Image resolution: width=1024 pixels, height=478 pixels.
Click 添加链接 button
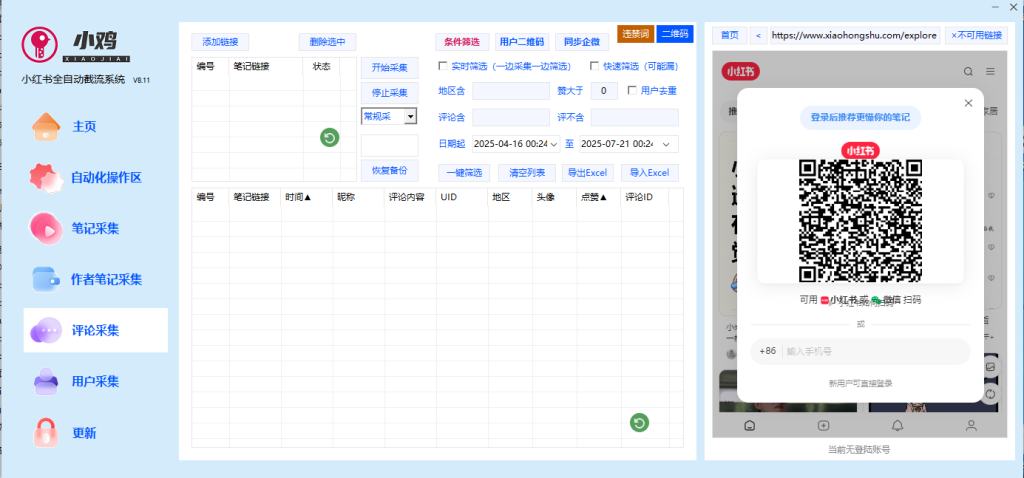click(x=220, y=42)
